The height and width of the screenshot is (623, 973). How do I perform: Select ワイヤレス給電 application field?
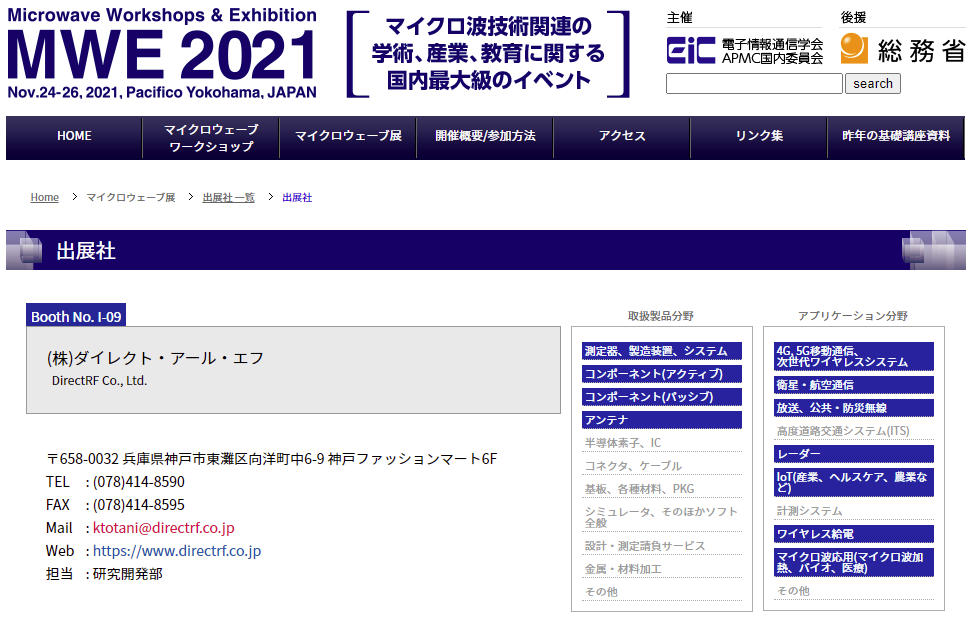click(x=854, y=534)
